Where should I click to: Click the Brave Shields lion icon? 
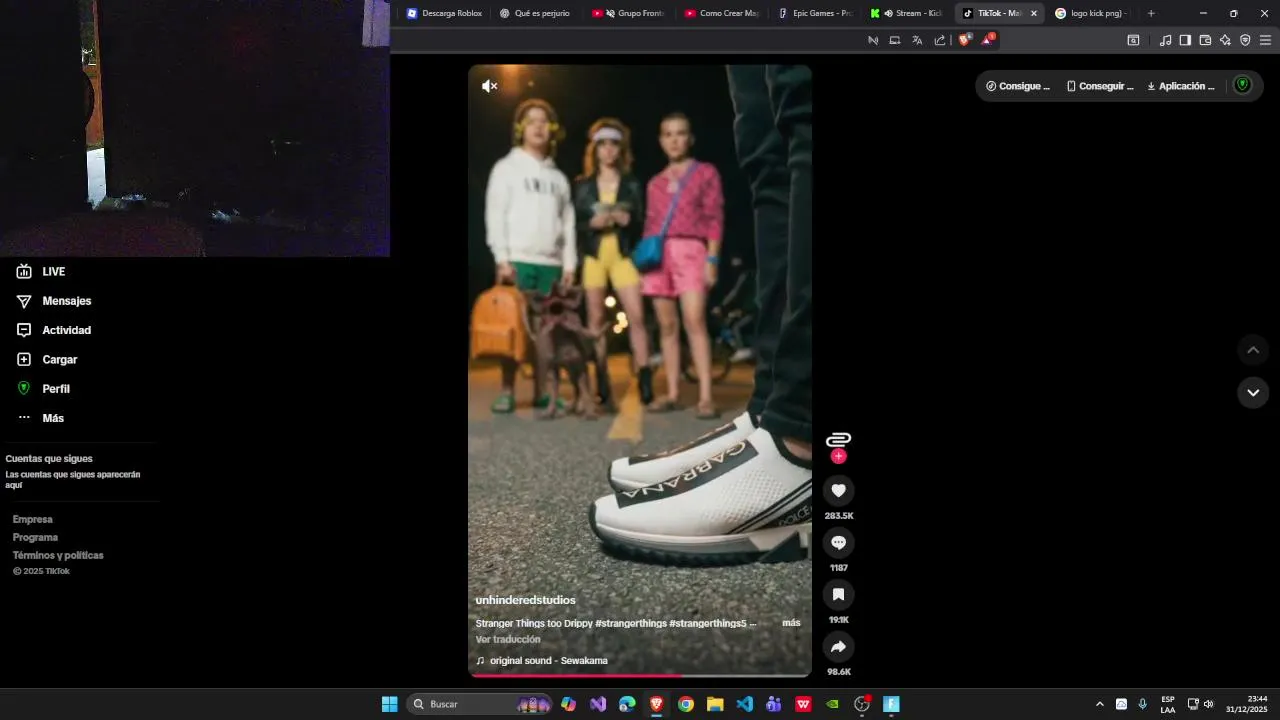click(x=964, y=40)
